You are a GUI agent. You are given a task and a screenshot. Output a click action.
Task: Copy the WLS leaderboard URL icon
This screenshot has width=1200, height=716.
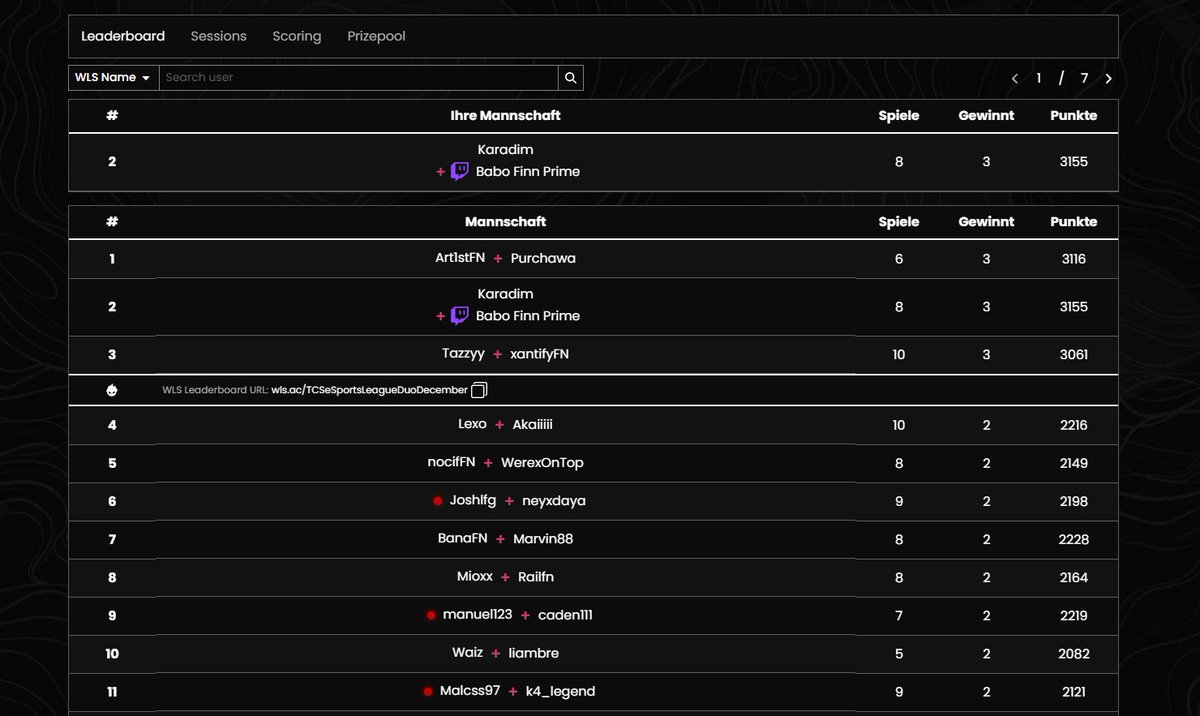coord(479,390)
